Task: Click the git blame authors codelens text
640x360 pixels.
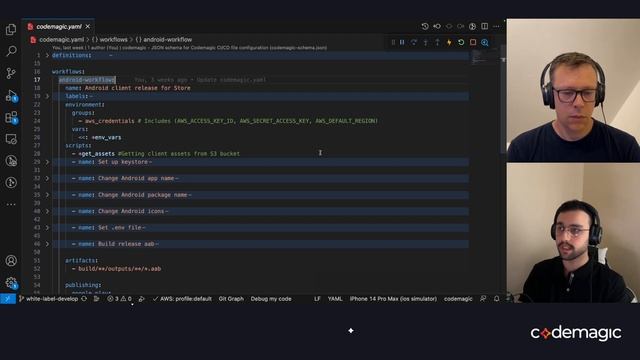Action: click(189, 48)
